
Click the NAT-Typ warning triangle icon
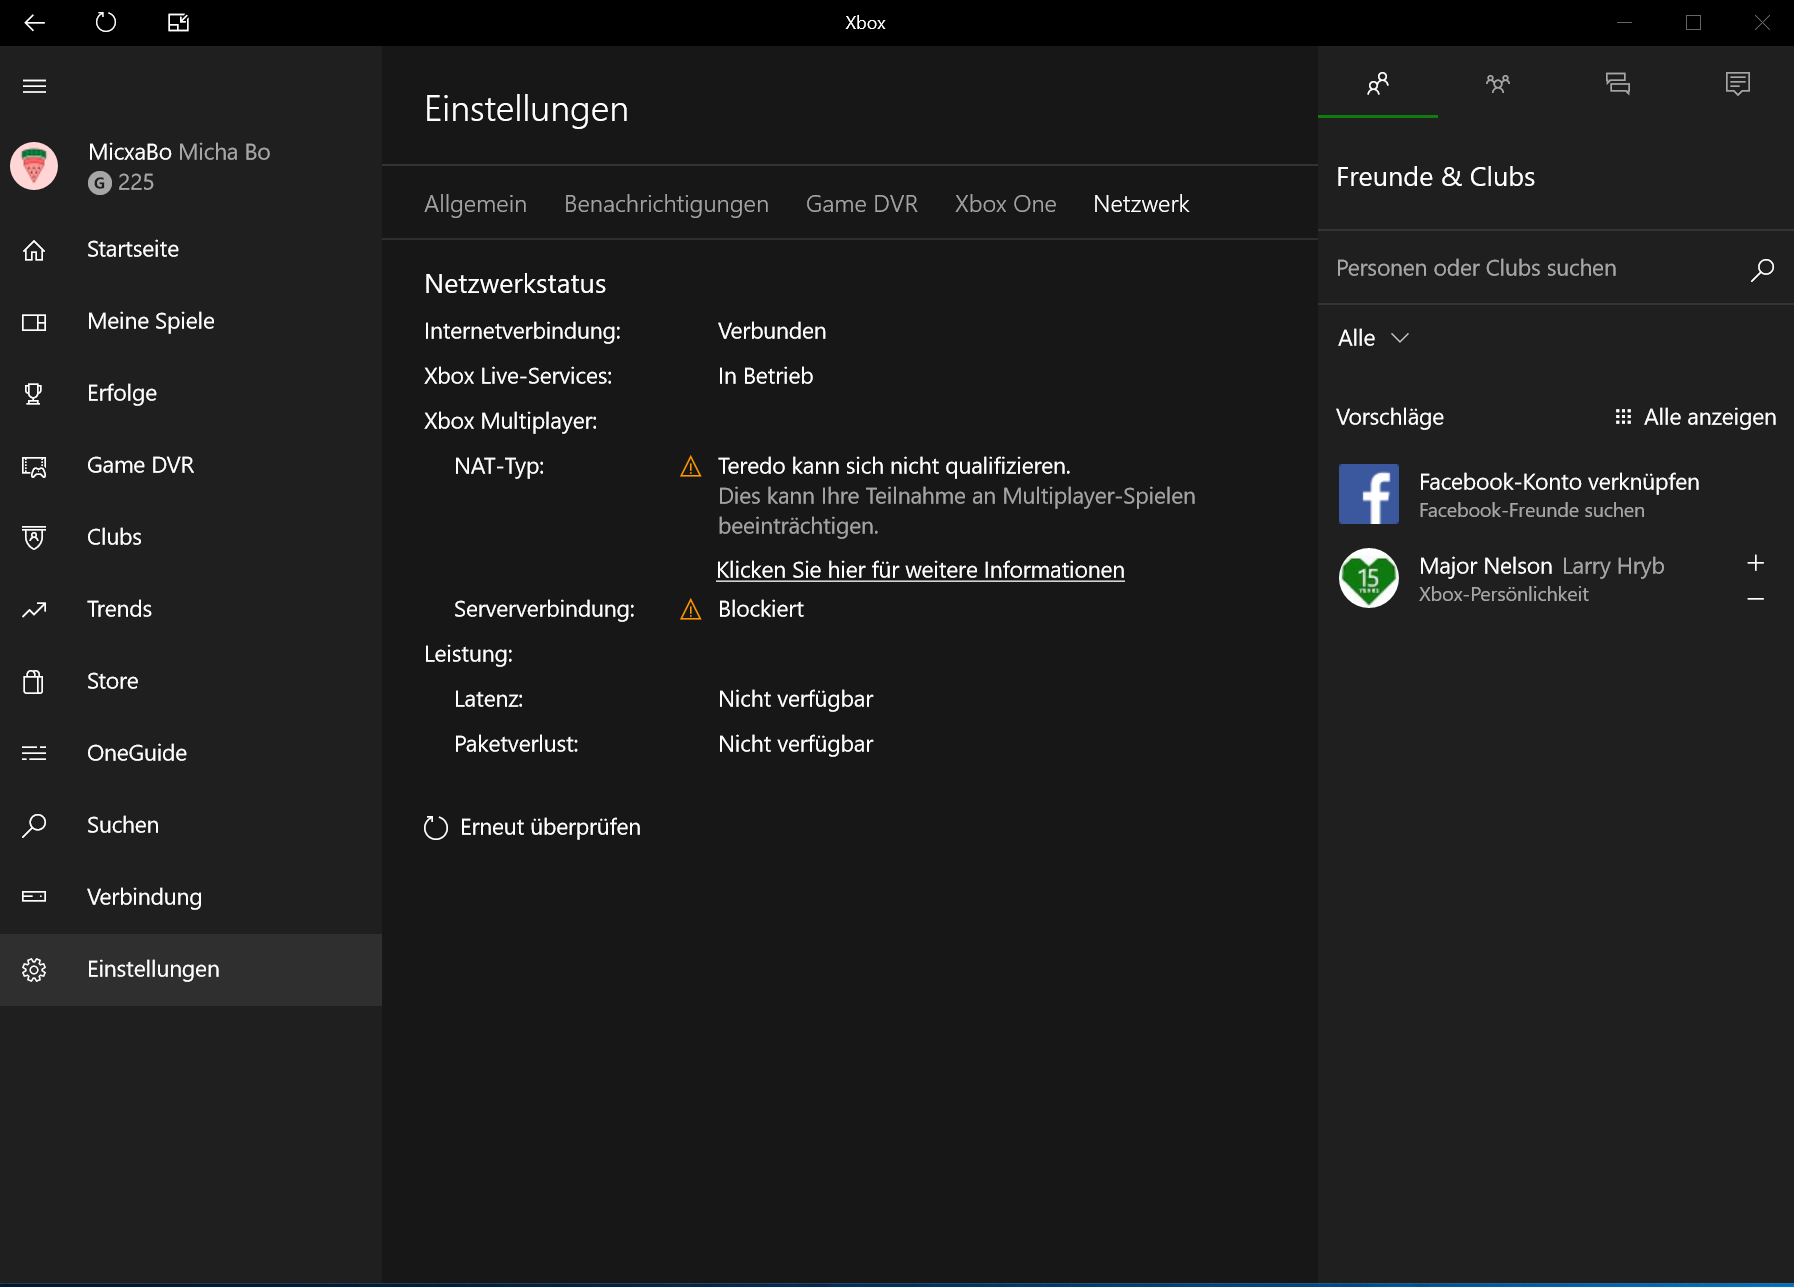(690, 466)
